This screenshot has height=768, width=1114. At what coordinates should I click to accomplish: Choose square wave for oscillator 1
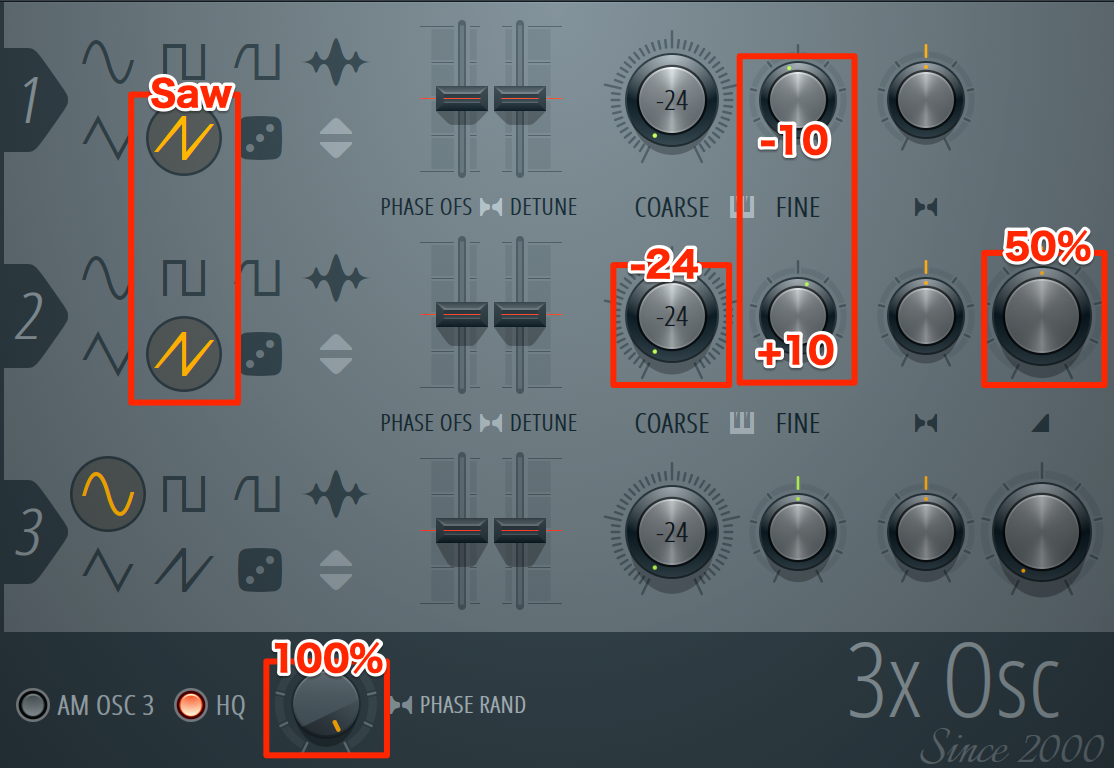pyautogui.click(x=184, y=62)
